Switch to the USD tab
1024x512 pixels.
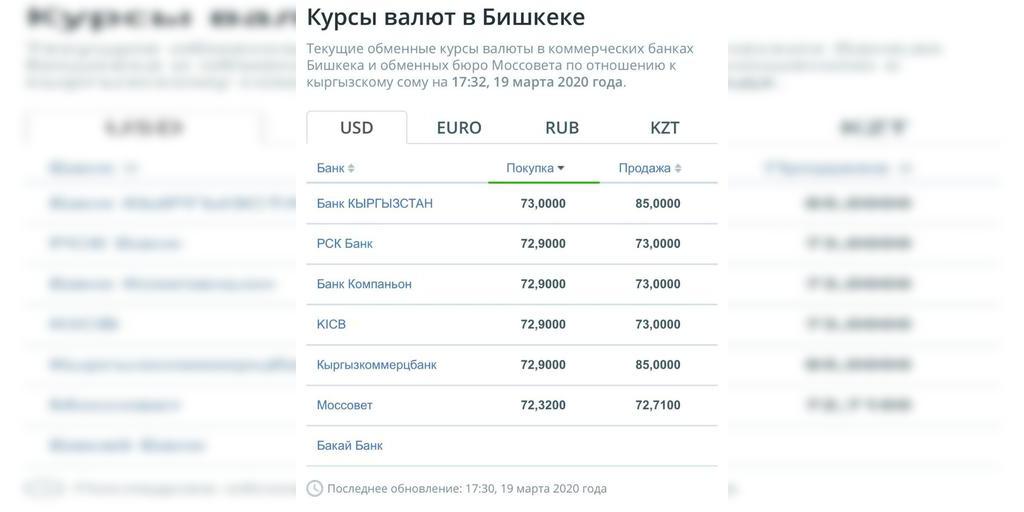[357, 127]
